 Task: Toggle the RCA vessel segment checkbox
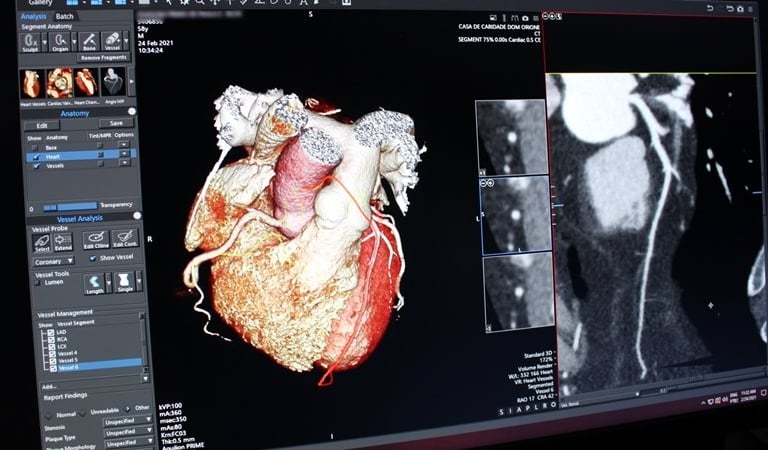point(51,340)
